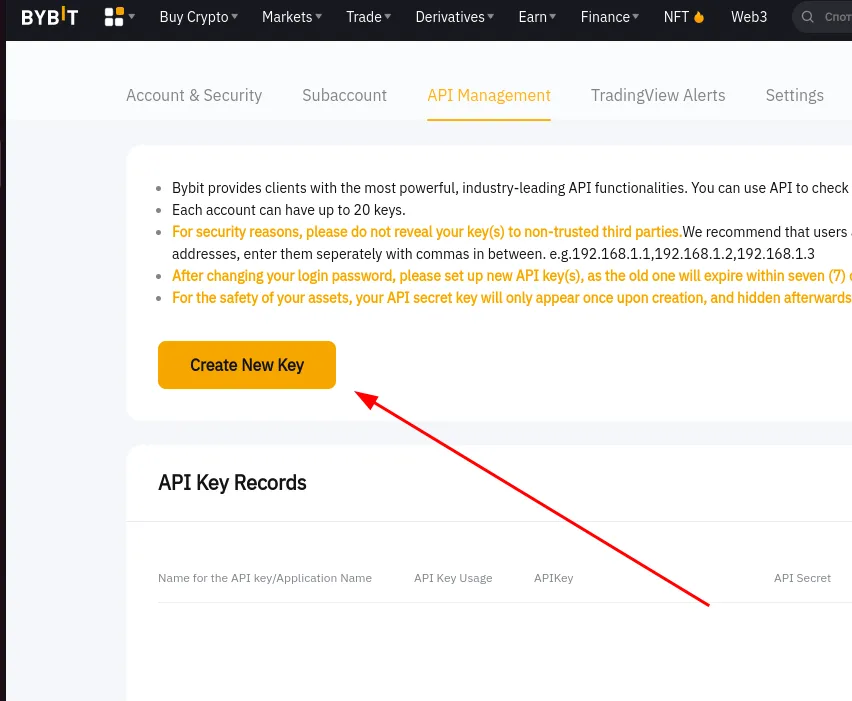Viewport: 852px width, 701px height.
Task: Switch to Account & Security tab
Action: coord(194,96)
